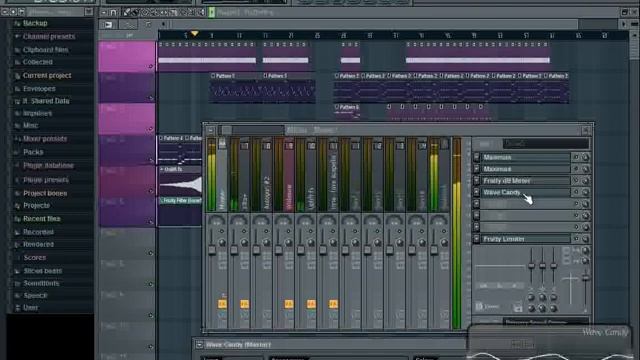This screenshot has height=360, width=640.
Task: Open the Soundfonts folder
Action: click(41, 283)
